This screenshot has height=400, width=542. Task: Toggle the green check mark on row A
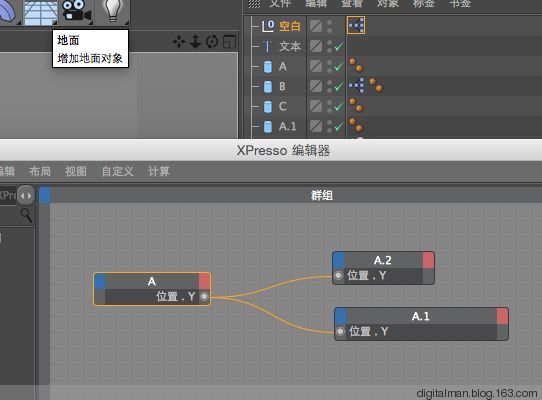[x=339, y=66]
